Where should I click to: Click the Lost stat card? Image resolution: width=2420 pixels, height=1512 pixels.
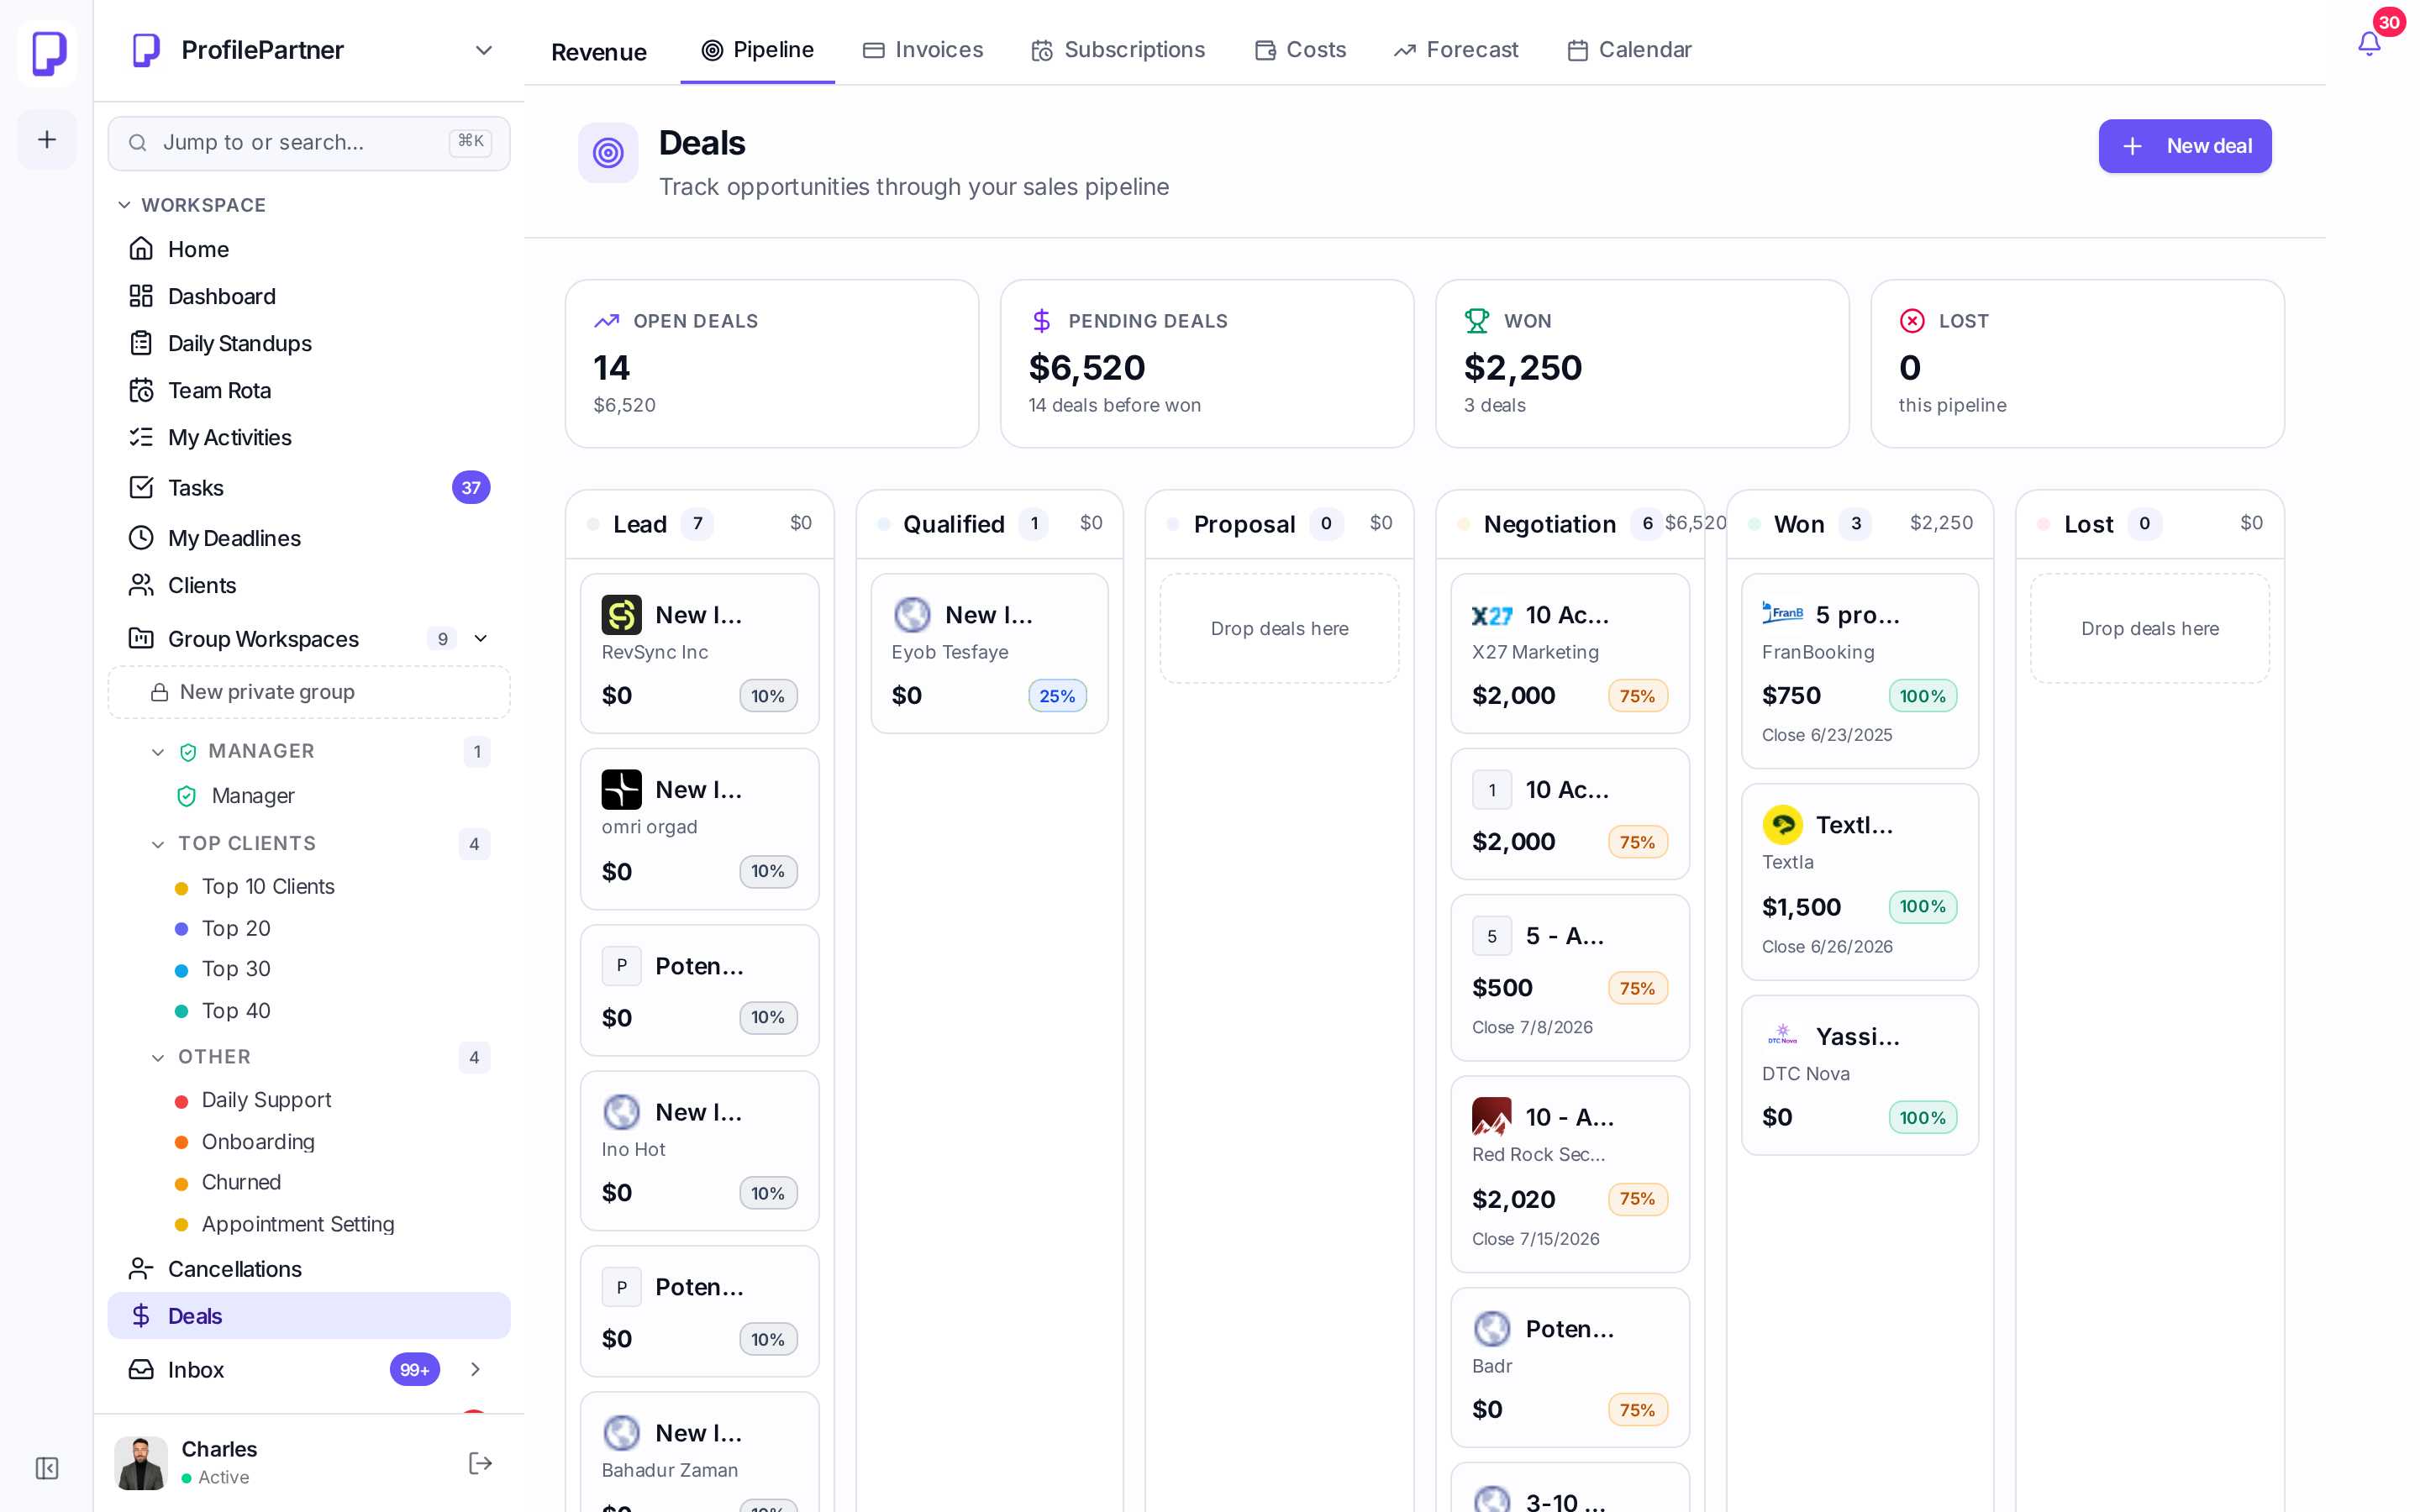click(x=2077, y=363)
